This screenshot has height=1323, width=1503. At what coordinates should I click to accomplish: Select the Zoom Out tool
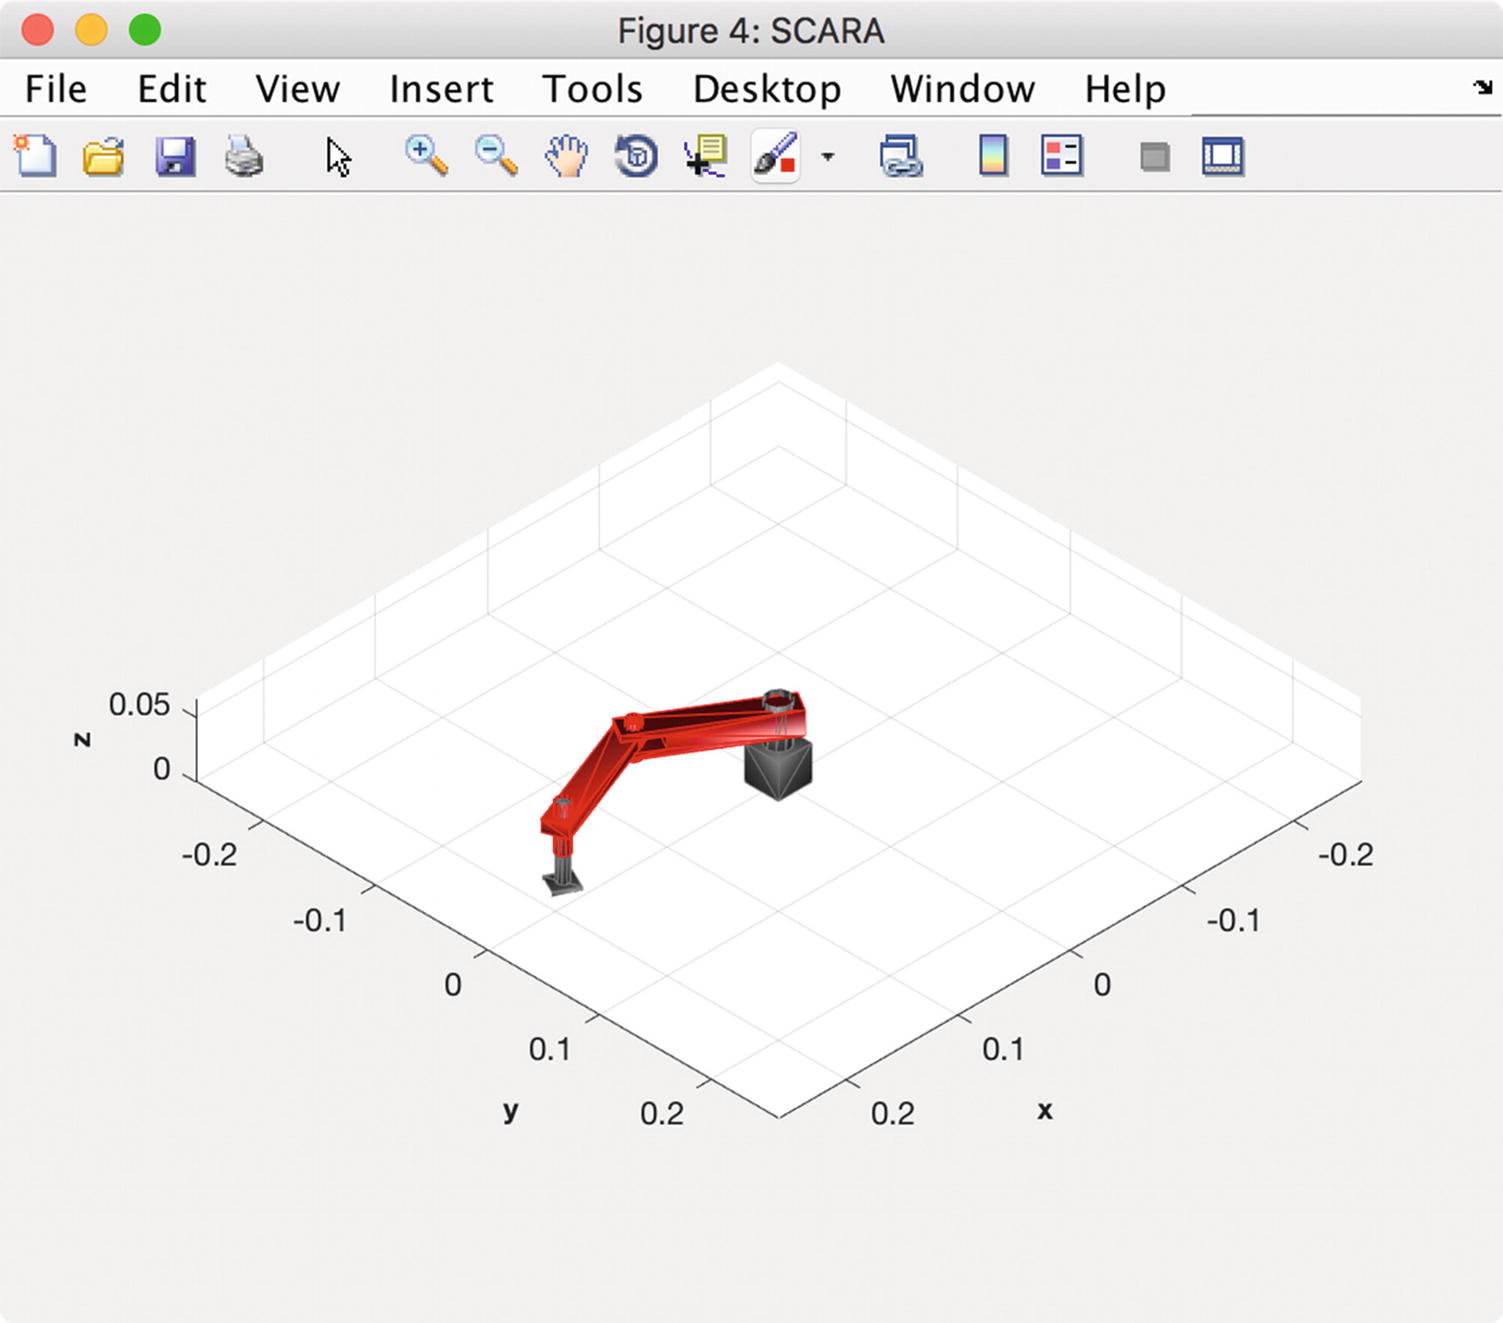(494, 156)
